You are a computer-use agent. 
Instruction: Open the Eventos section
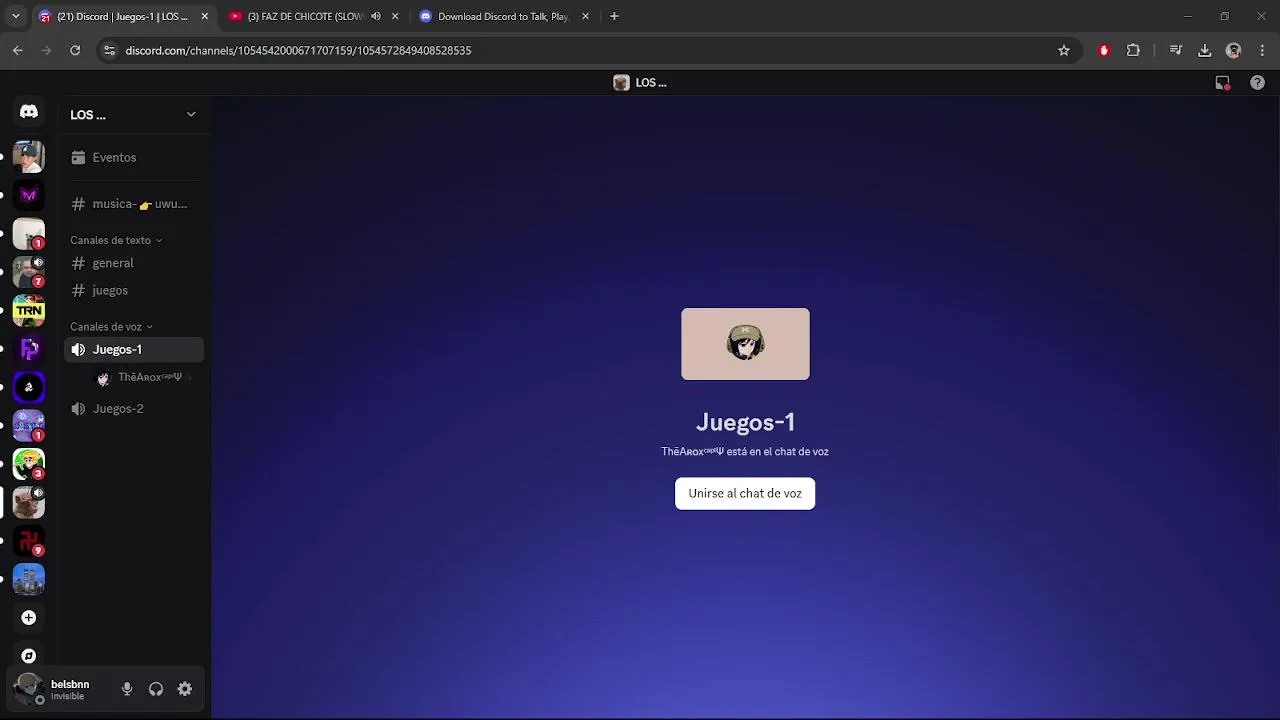tap(134, 157)
